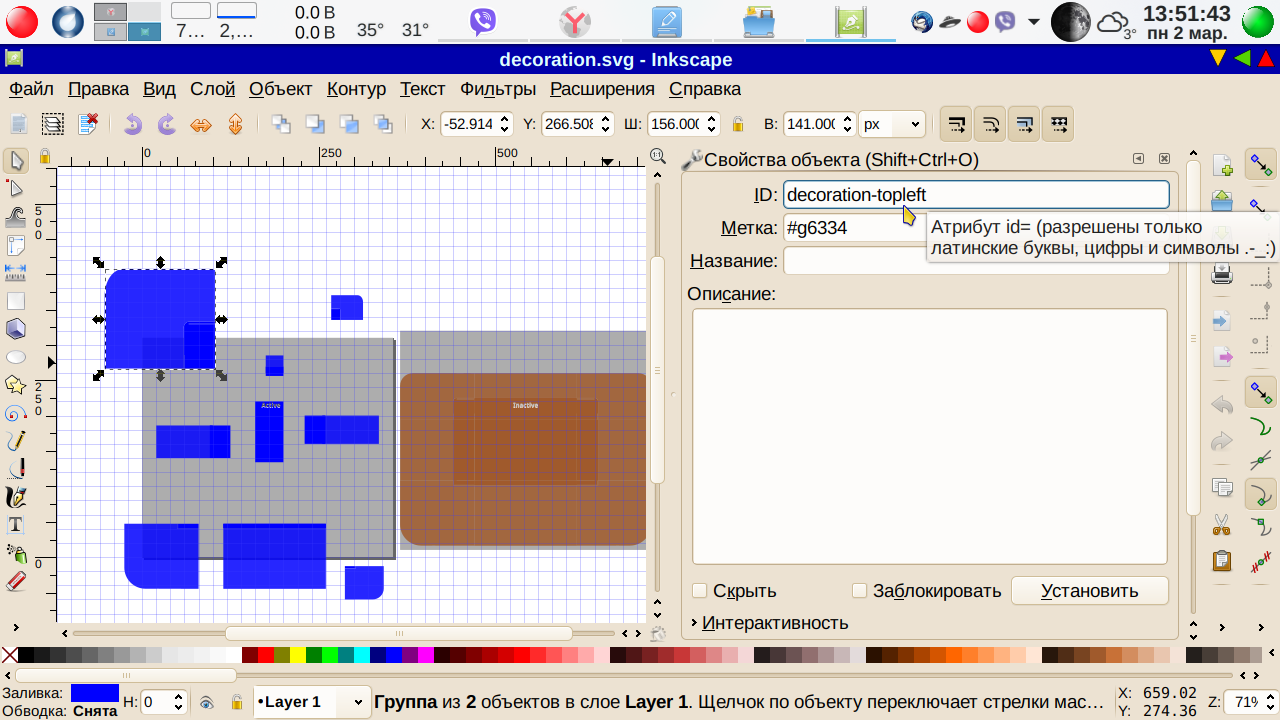1280x720 pixels.
Task: Select the Pencil freehand tool
Action: pyautogui.click(x=16, y=441)
